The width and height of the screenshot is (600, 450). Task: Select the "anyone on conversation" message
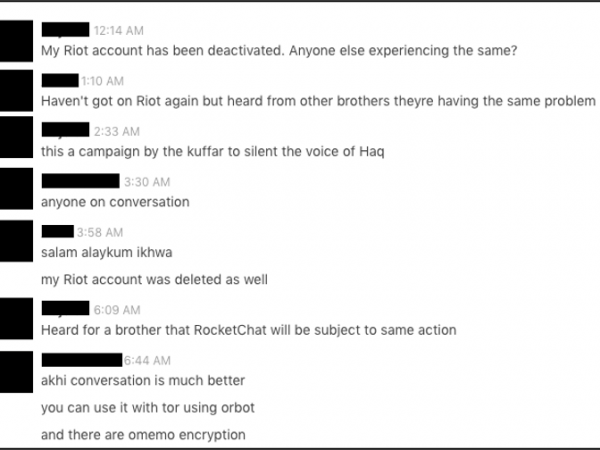click(x=115, y=202)
